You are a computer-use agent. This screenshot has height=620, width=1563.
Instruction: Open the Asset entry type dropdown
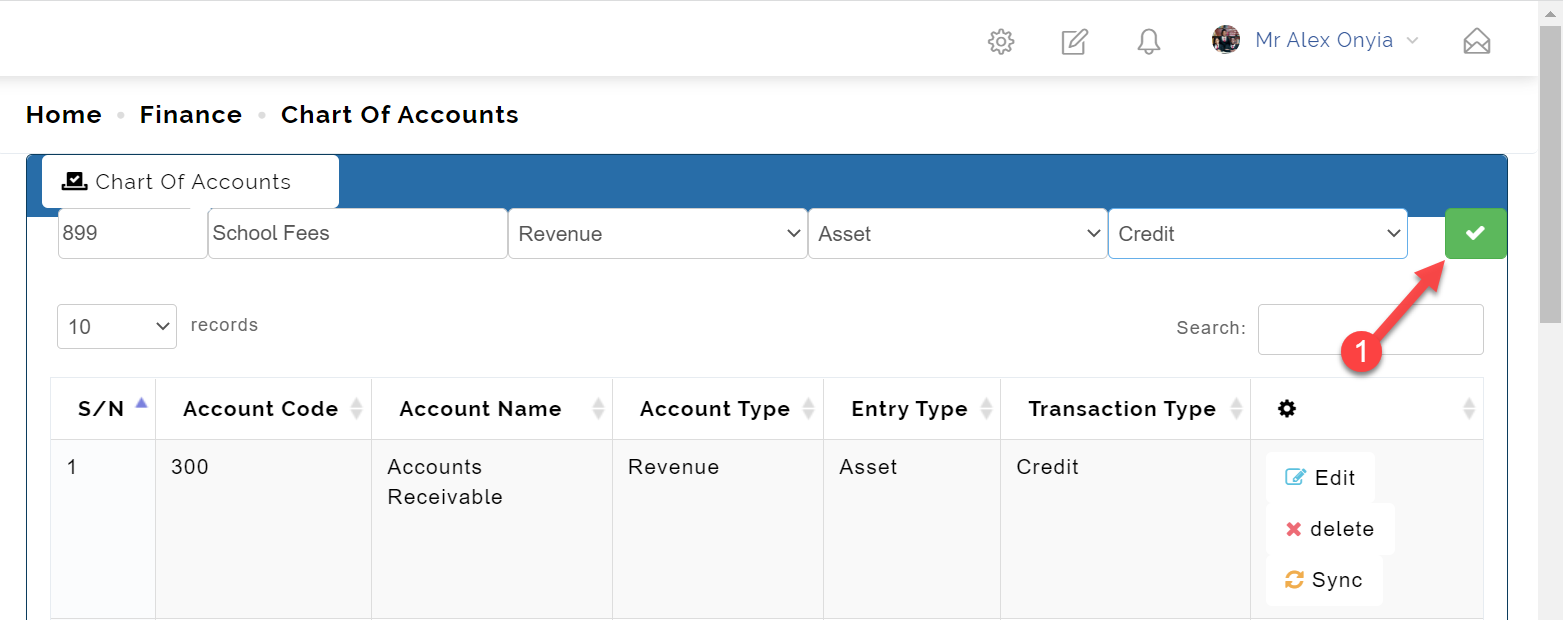tap(958, 233)
